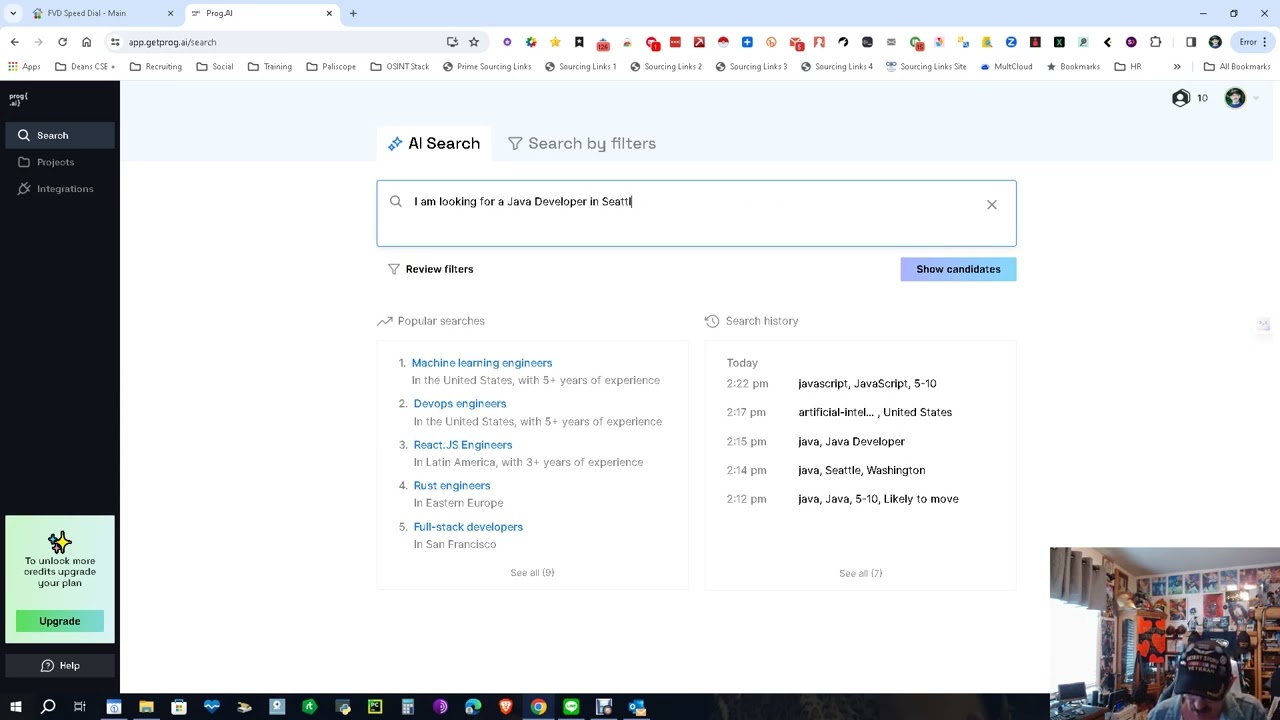Select the AI Search tab
This screenshot has width=1280, height=720.
(434, 143)
